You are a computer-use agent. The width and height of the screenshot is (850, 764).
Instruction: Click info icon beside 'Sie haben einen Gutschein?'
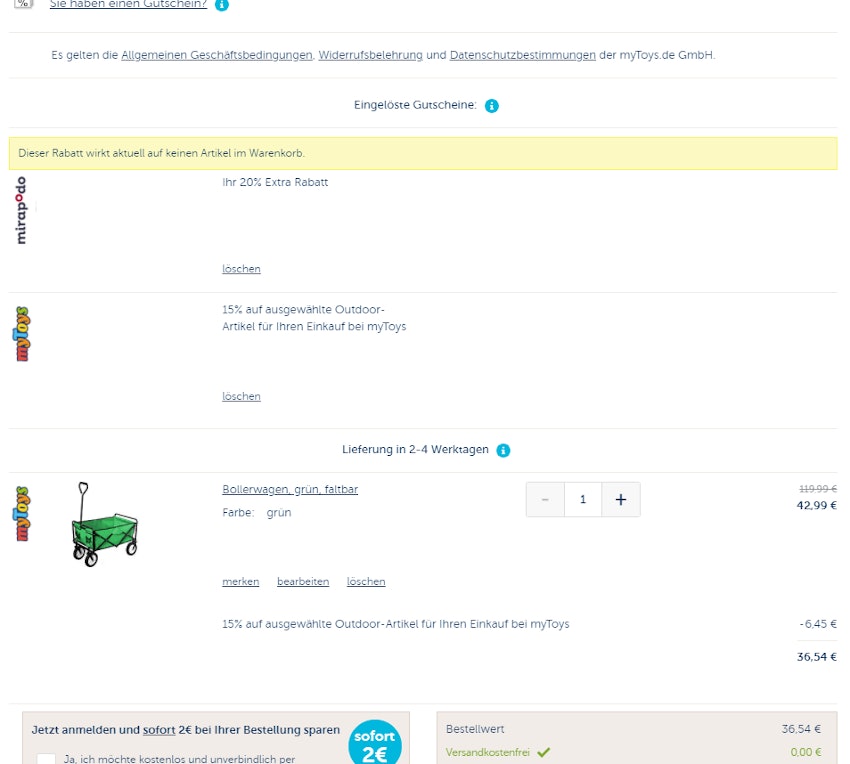coord(222,5)
